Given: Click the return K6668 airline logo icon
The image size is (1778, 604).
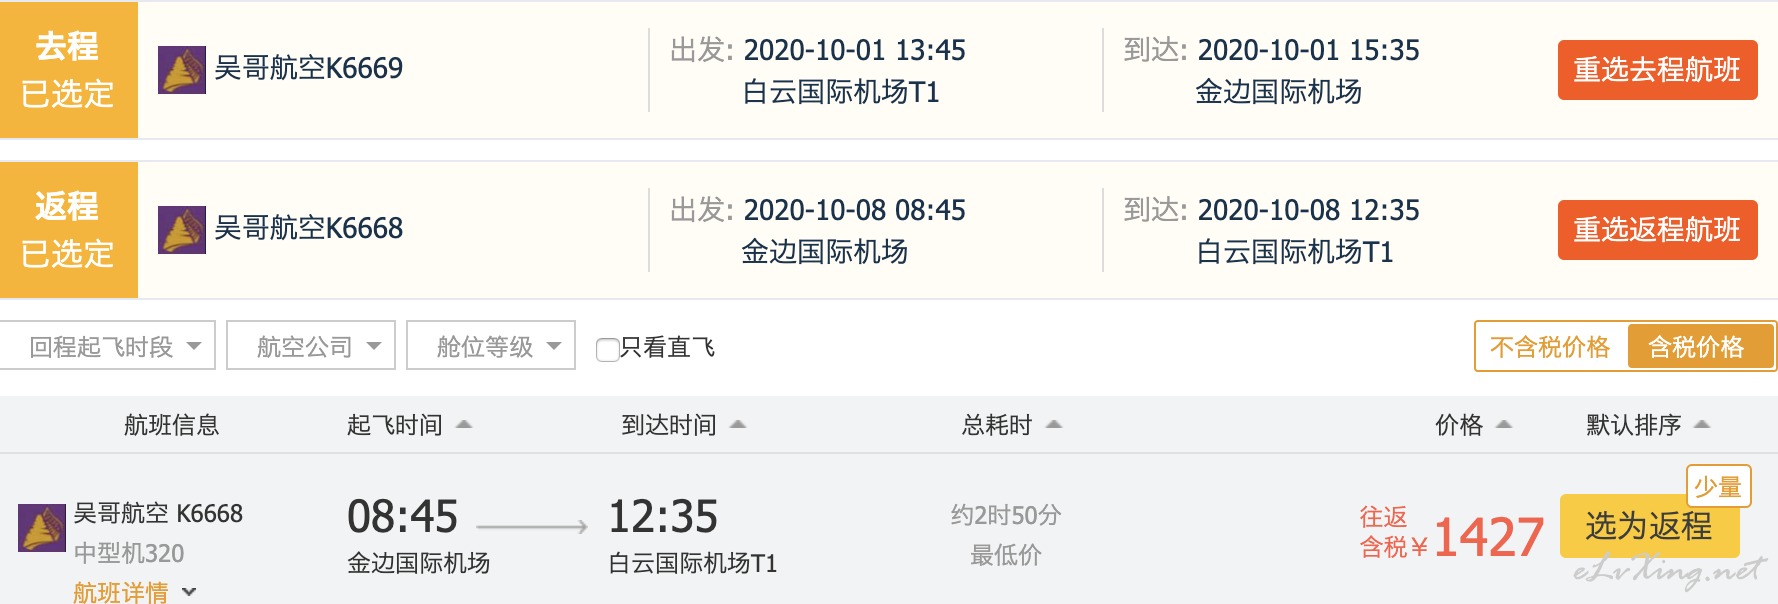Looking at the screenshot, I should (182, 230).
